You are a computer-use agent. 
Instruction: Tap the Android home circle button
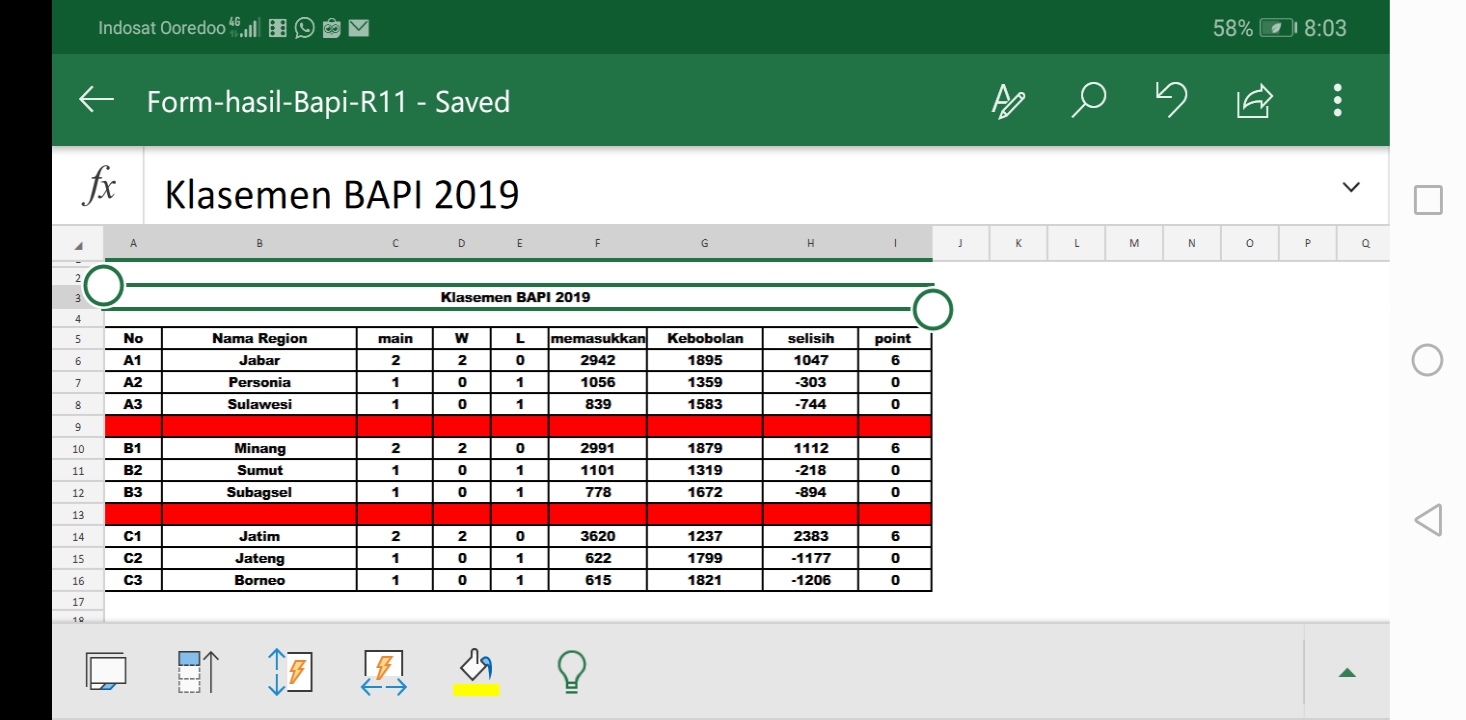(x=1427, y=360)
